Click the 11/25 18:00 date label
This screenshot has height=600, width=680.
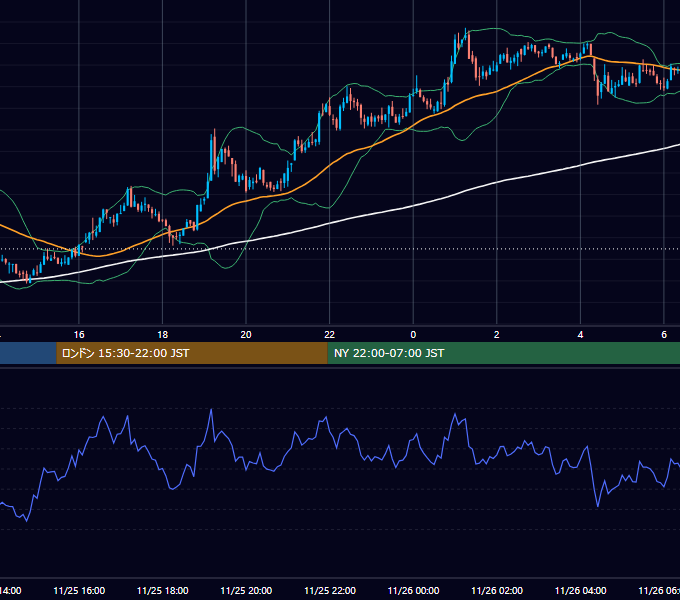point(163,590)
